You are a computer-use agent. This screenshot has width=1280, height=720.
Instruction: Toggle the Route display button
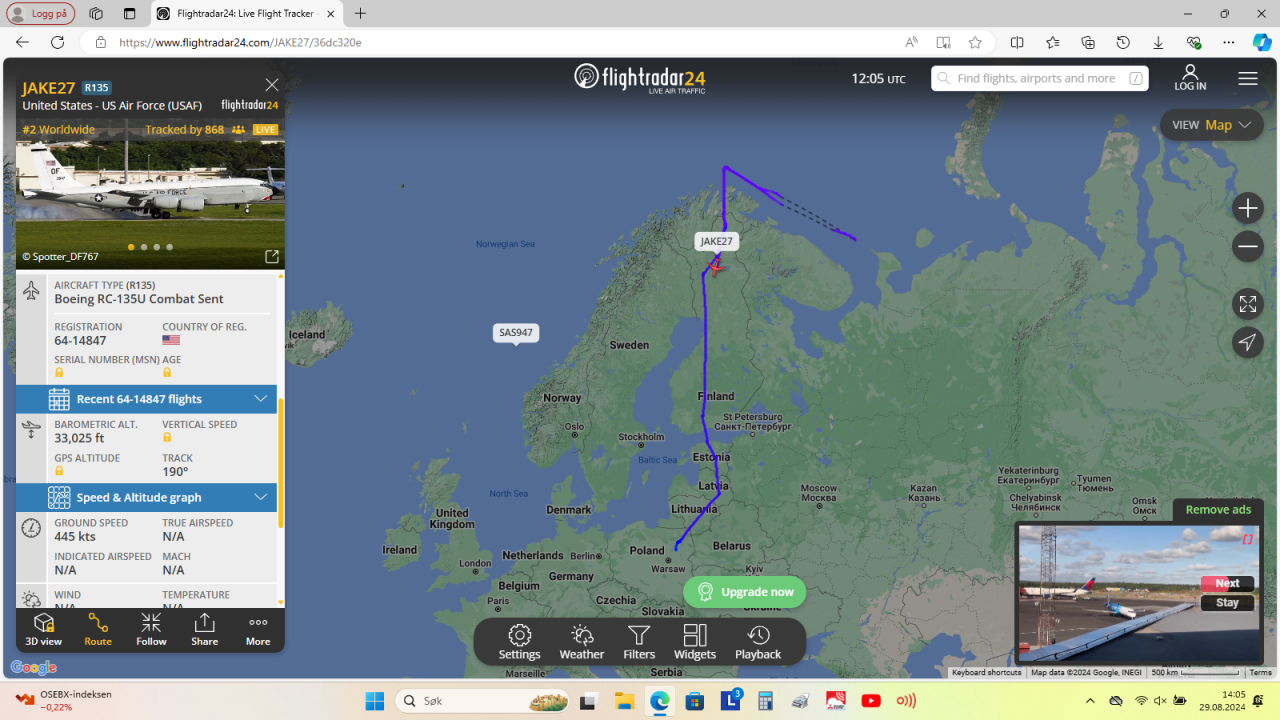pyautogui.click(x=98, y=630)
